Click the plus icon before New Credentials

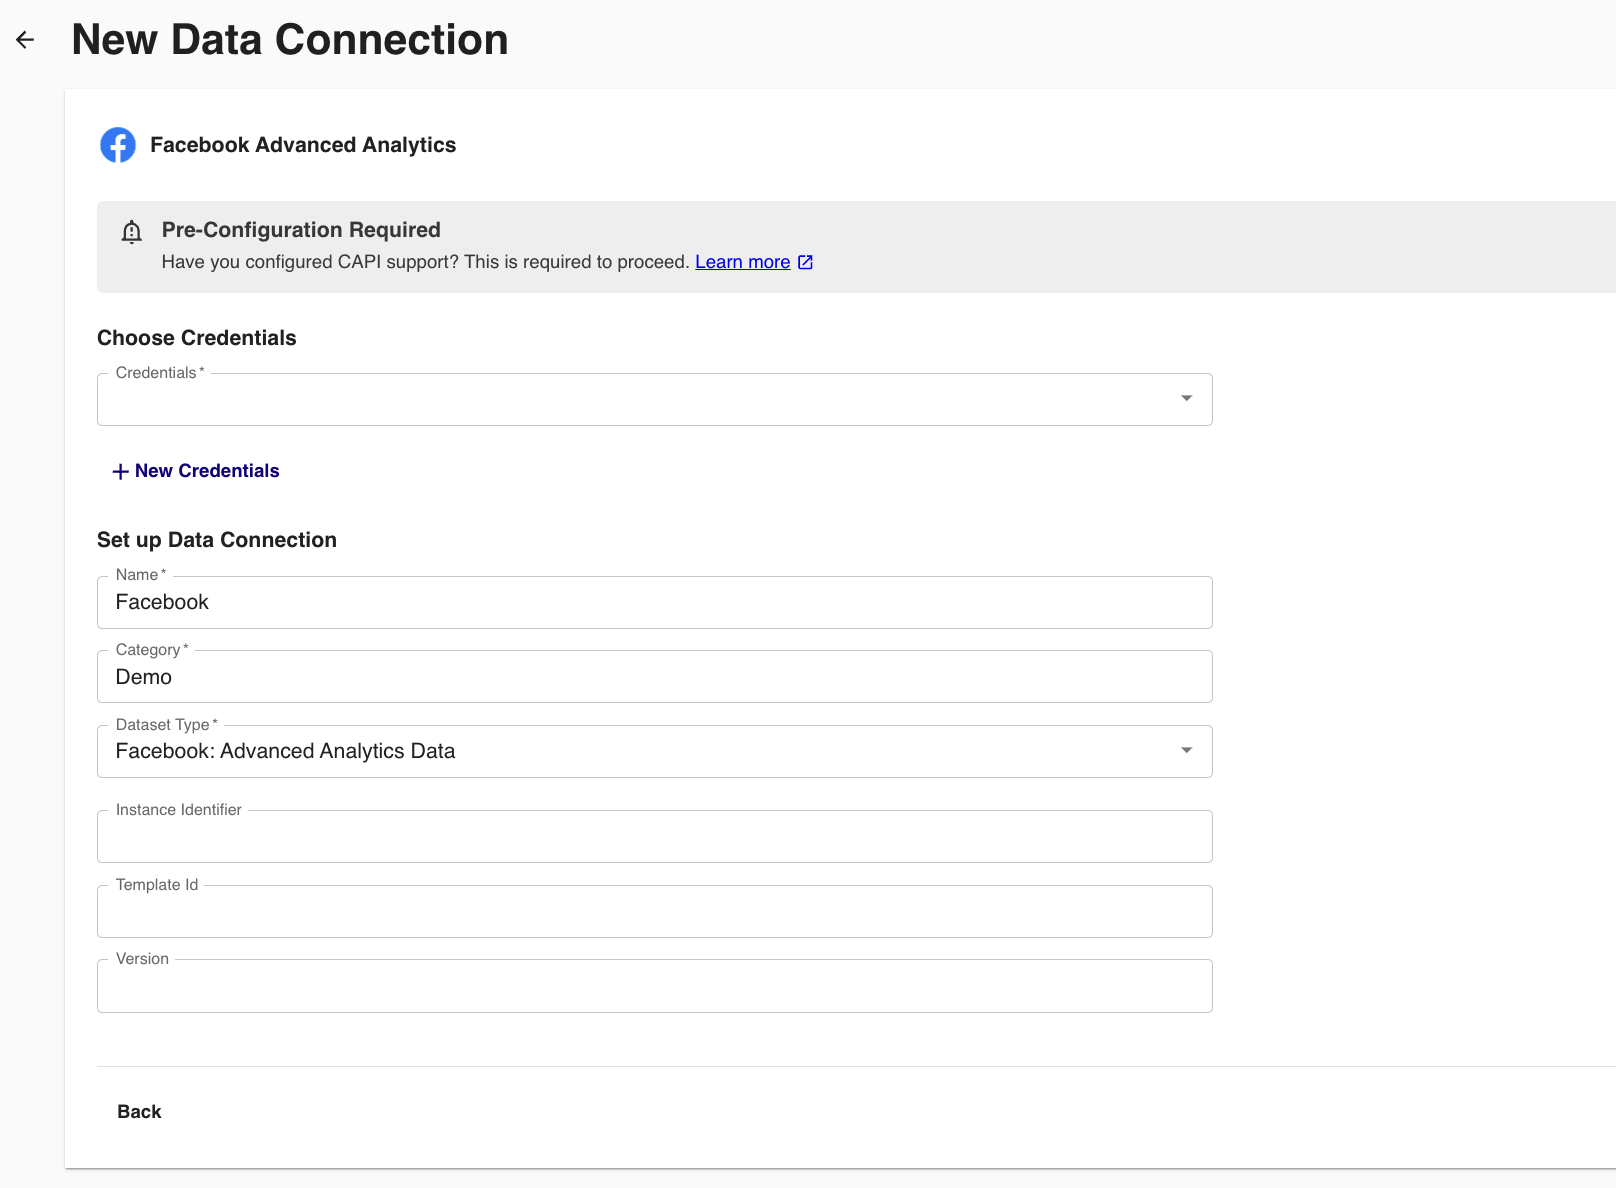click(x=120, y=471)
